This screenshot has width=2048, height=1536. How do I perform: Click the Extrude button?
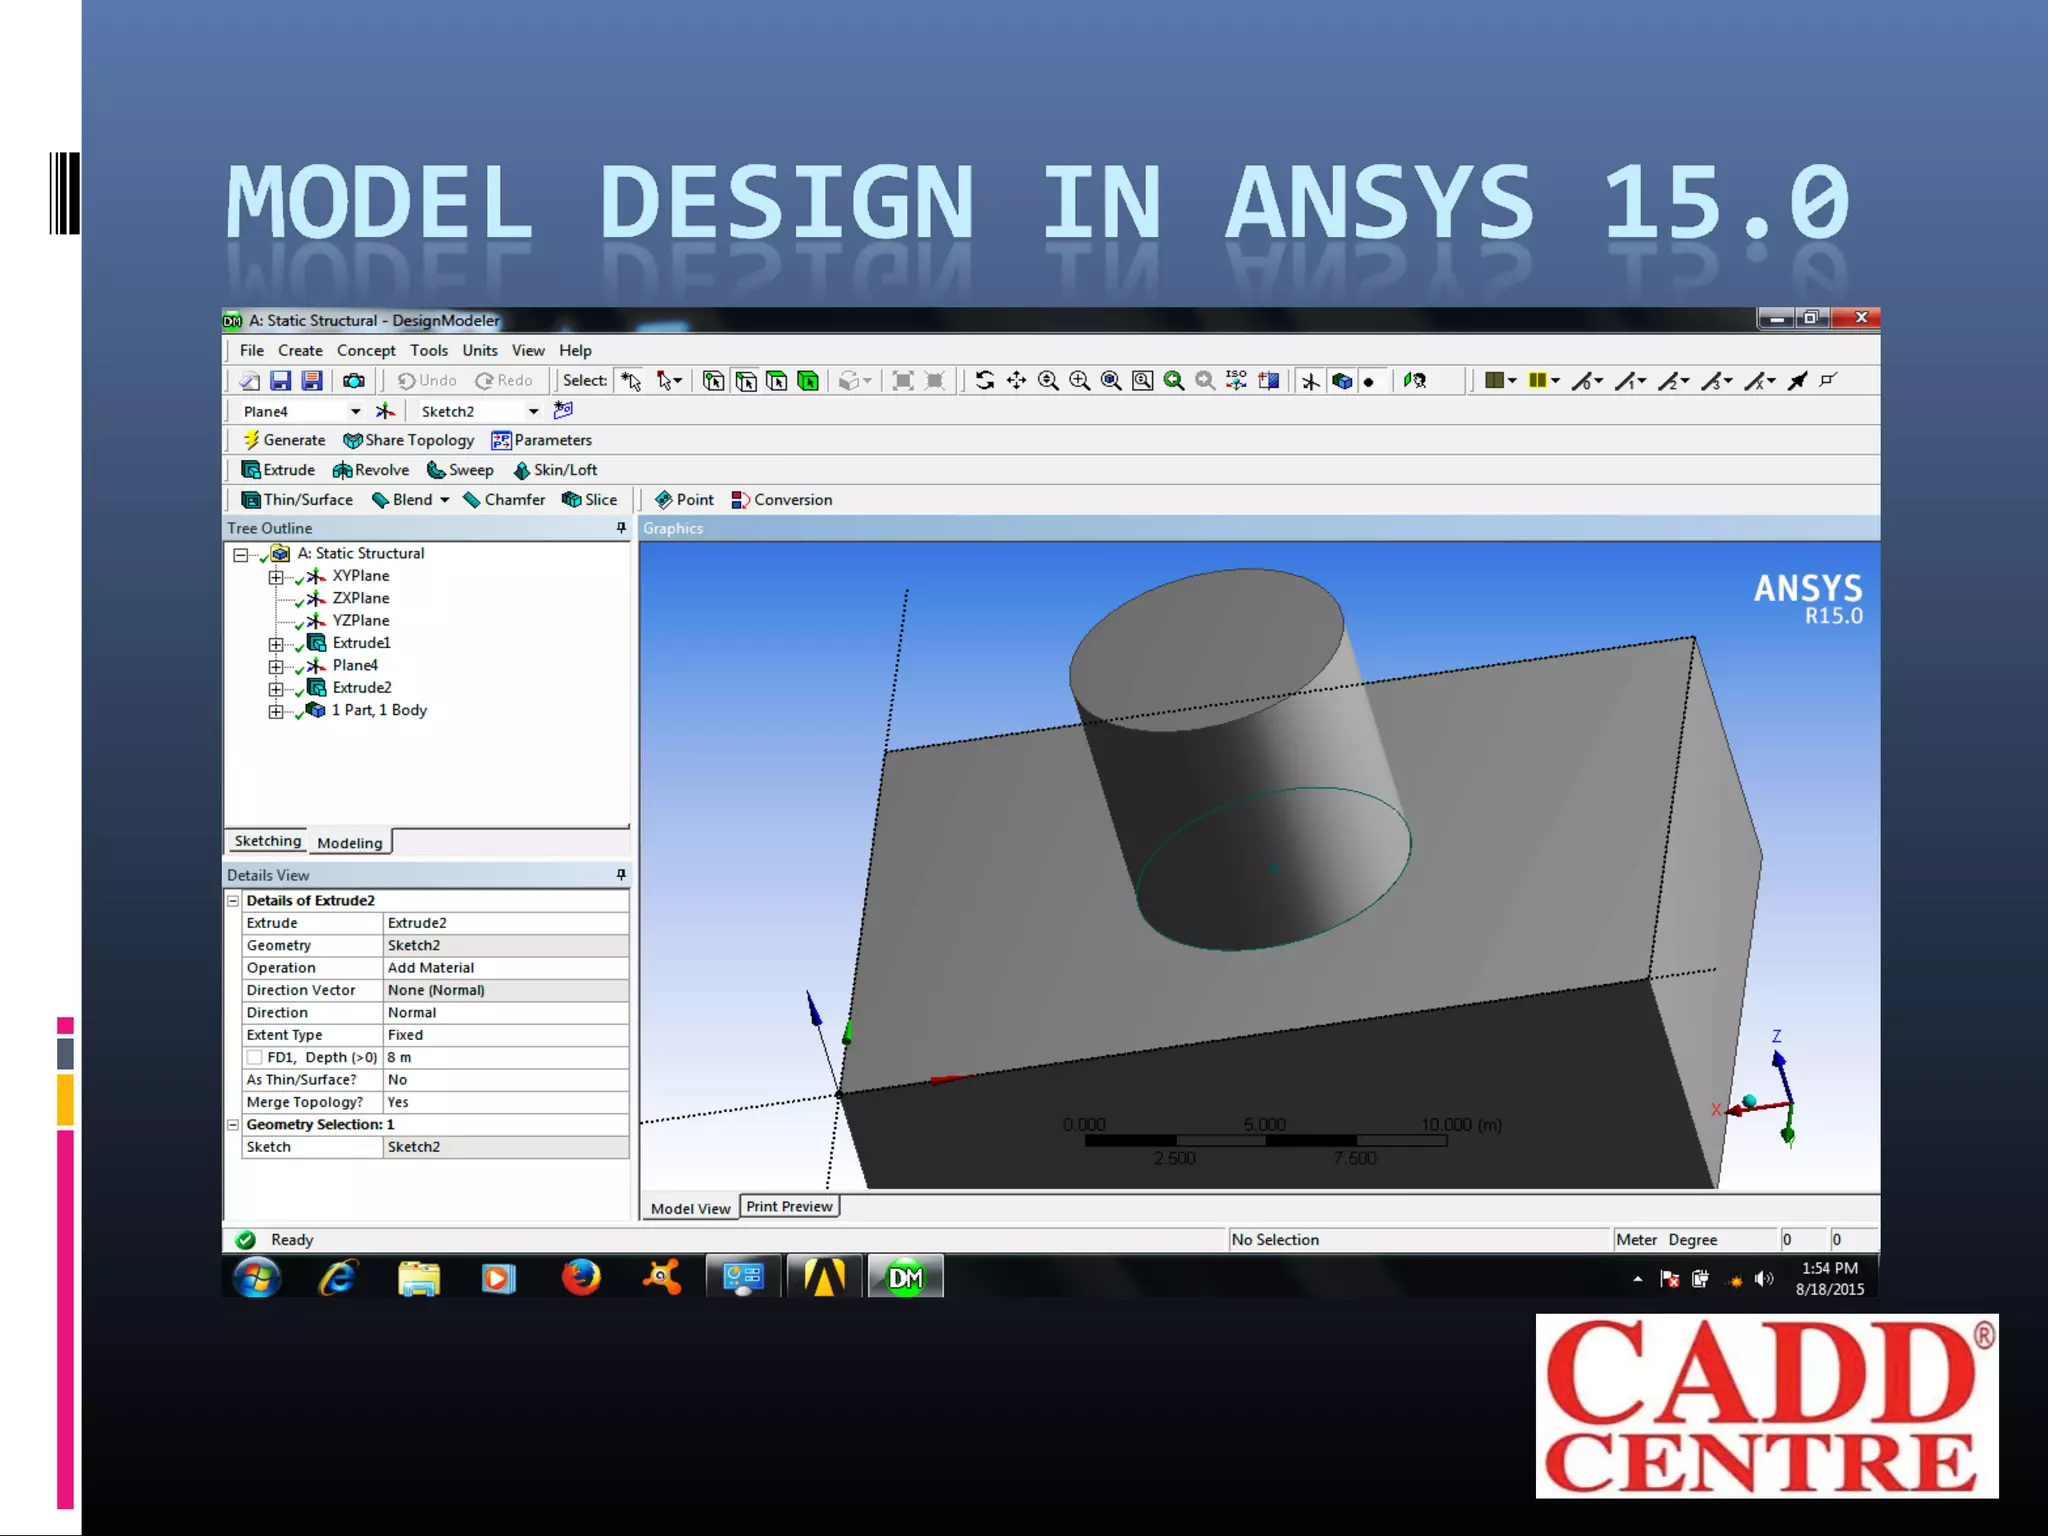[279, 470]
